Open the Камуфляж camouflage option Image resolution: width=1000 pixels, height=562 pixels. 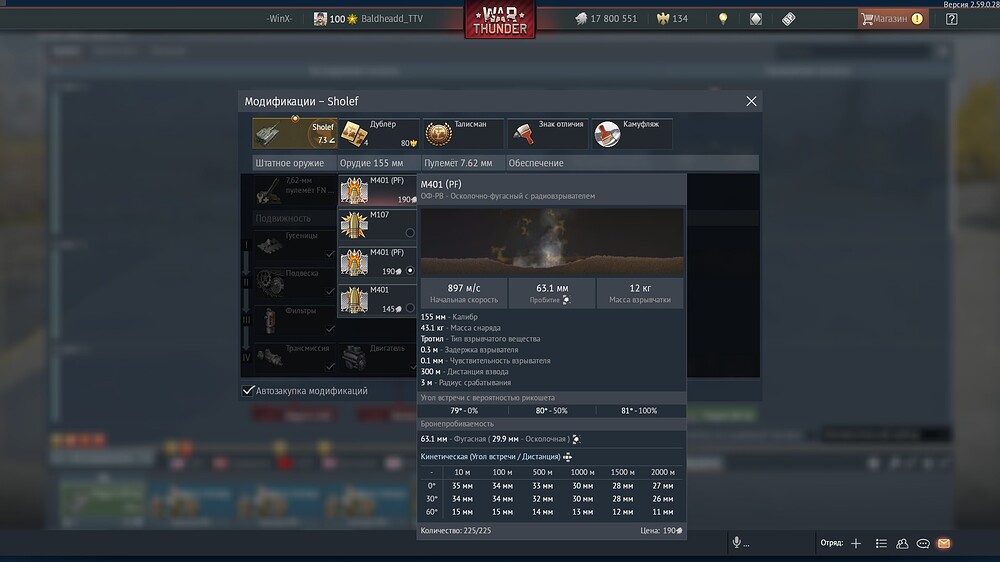point(631,133)
